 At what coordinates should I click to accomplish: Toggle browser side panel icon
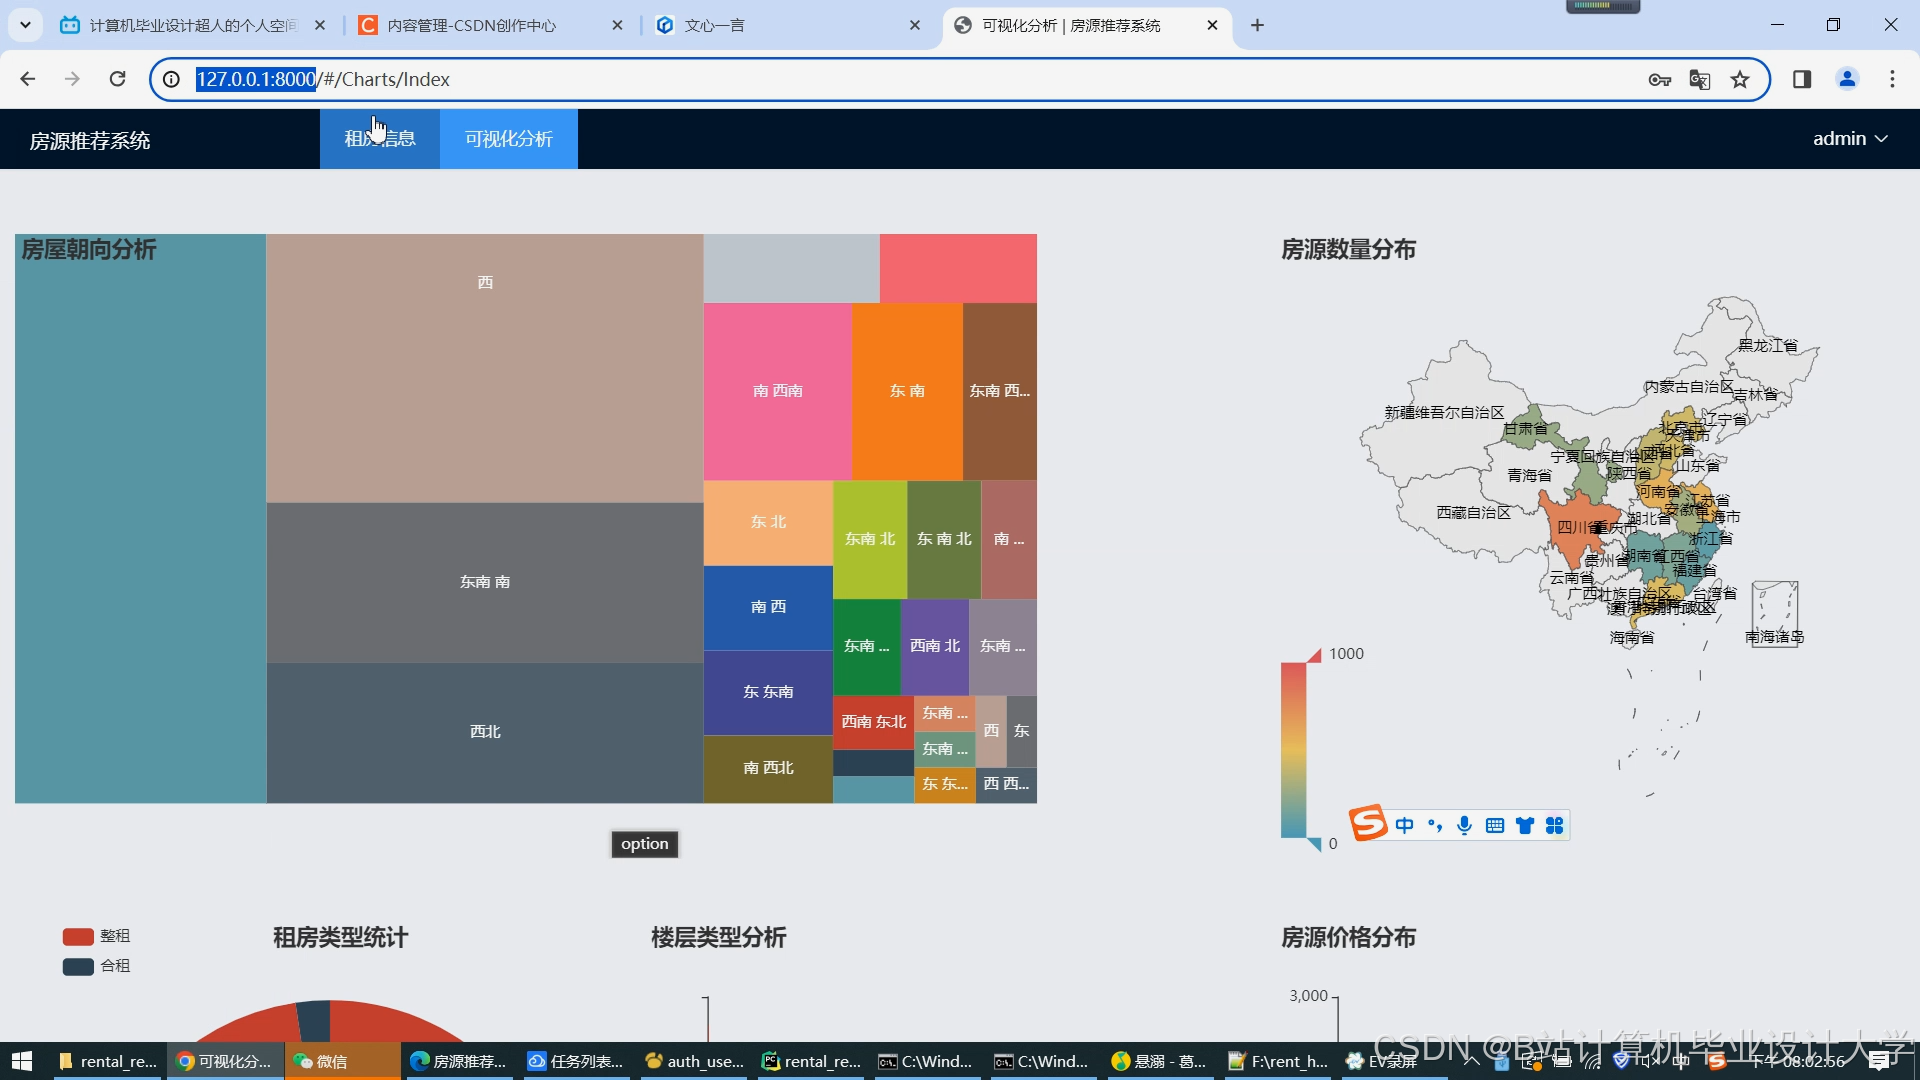pos(1802,79)
